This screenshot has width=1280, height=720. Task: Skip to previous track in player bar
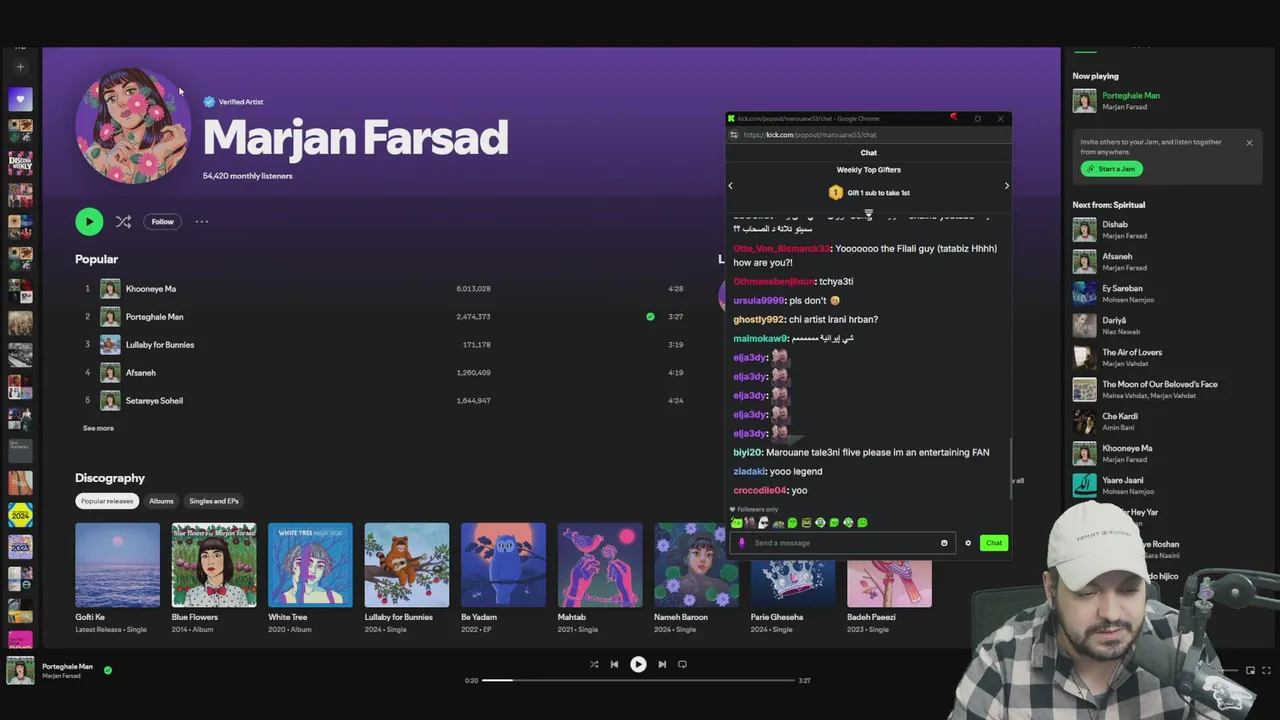coord(614,664)
